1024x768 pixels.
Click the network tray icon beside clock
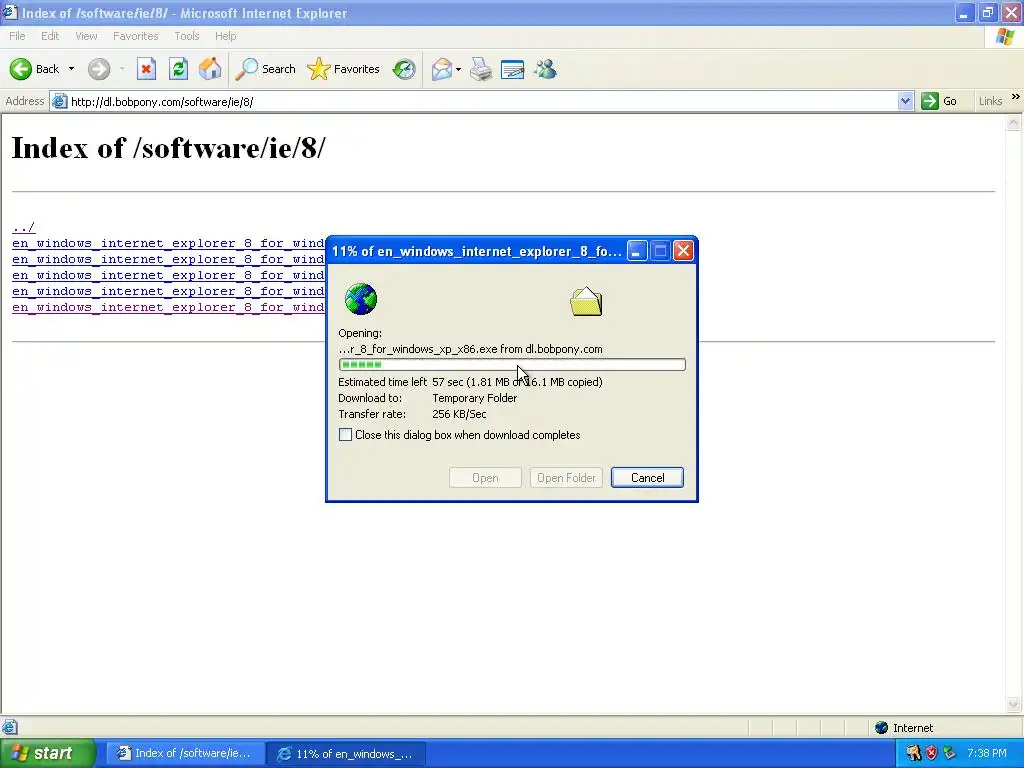(x=950, y=753)
